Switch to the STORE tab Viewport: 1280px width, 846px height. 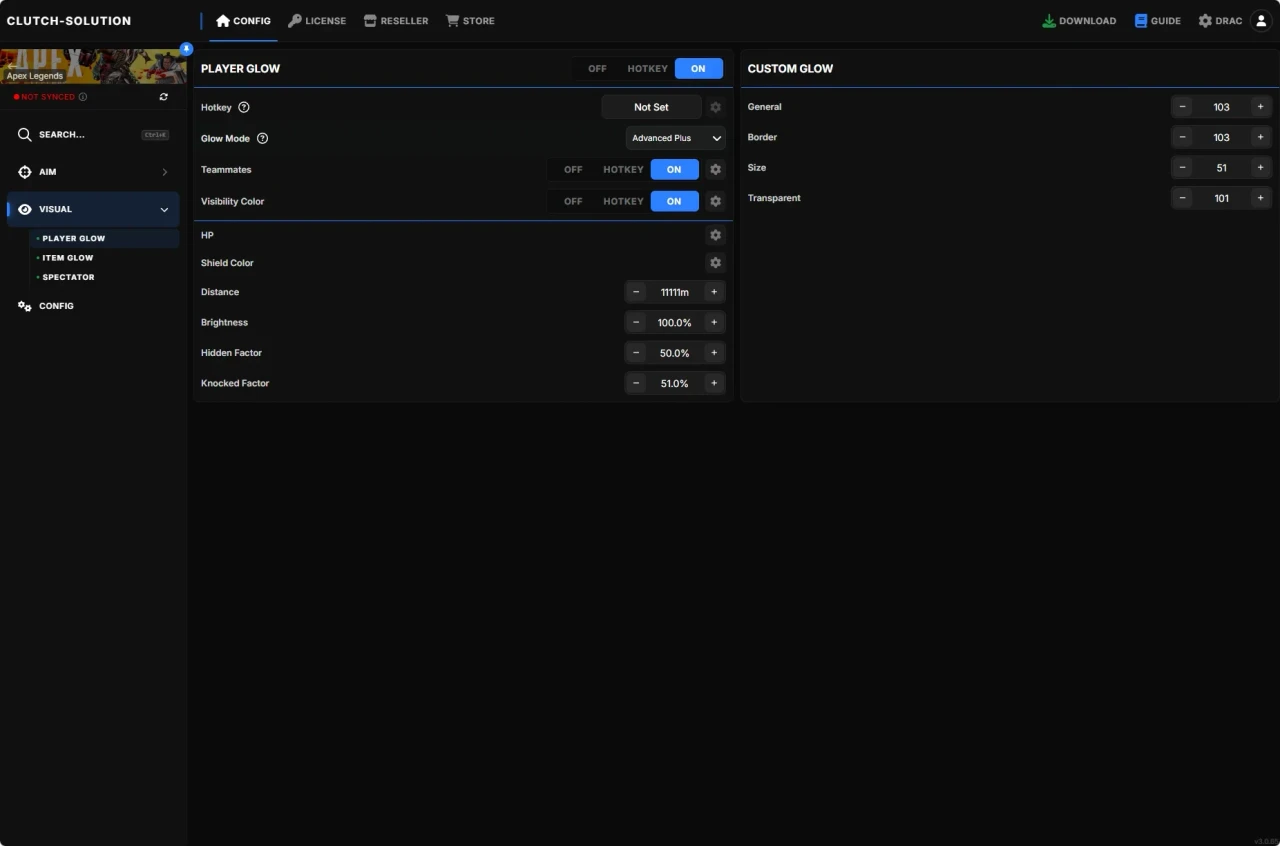pos(470,20)
